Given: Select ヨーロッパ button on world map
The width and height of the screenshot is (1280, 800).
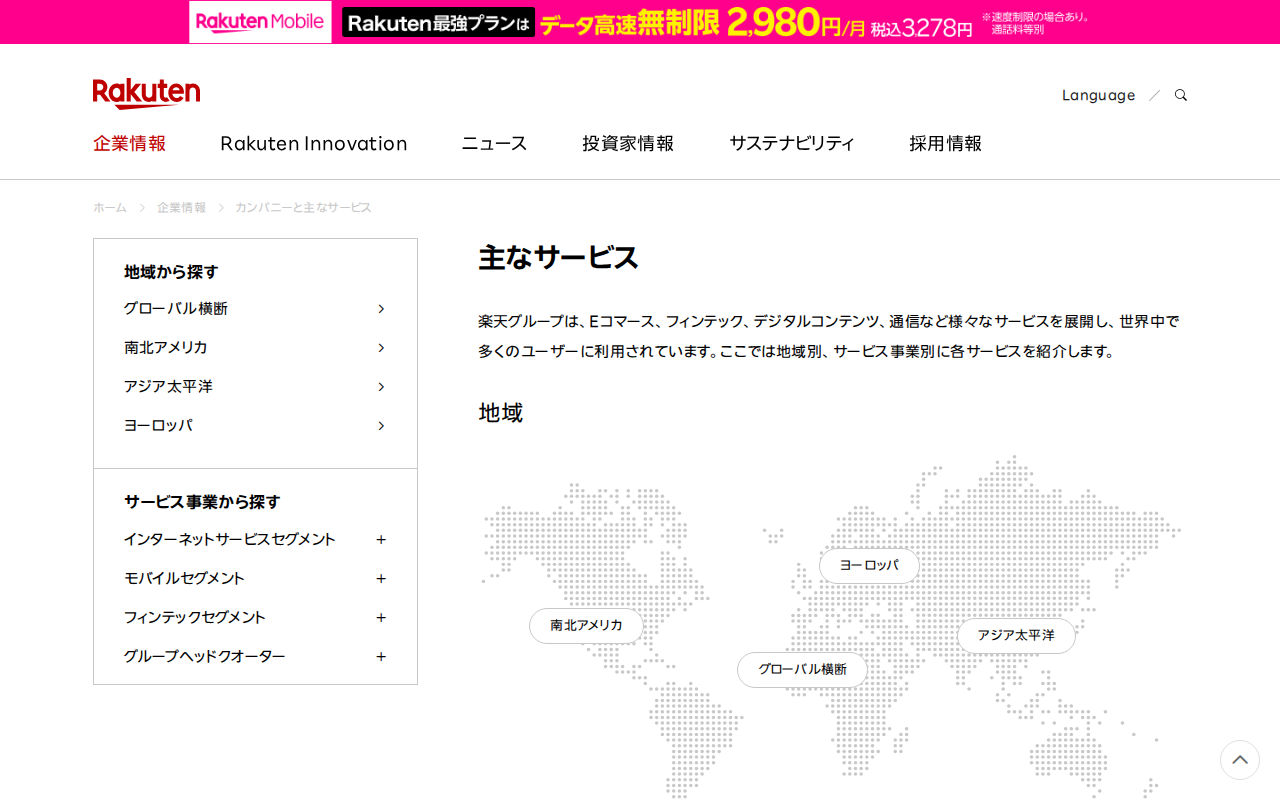Looking at the screenshot, I should point(869,566).
